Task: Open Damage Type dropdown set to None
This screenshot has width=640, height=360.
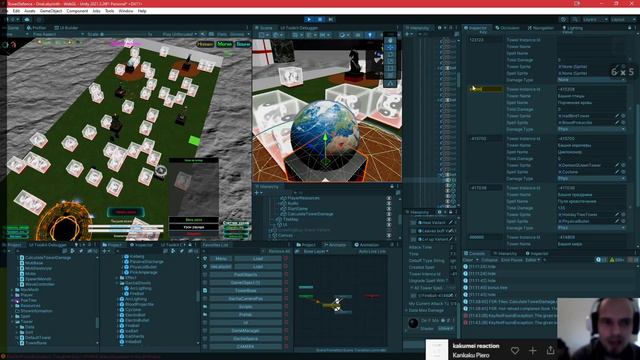Action: coord(591,80)
